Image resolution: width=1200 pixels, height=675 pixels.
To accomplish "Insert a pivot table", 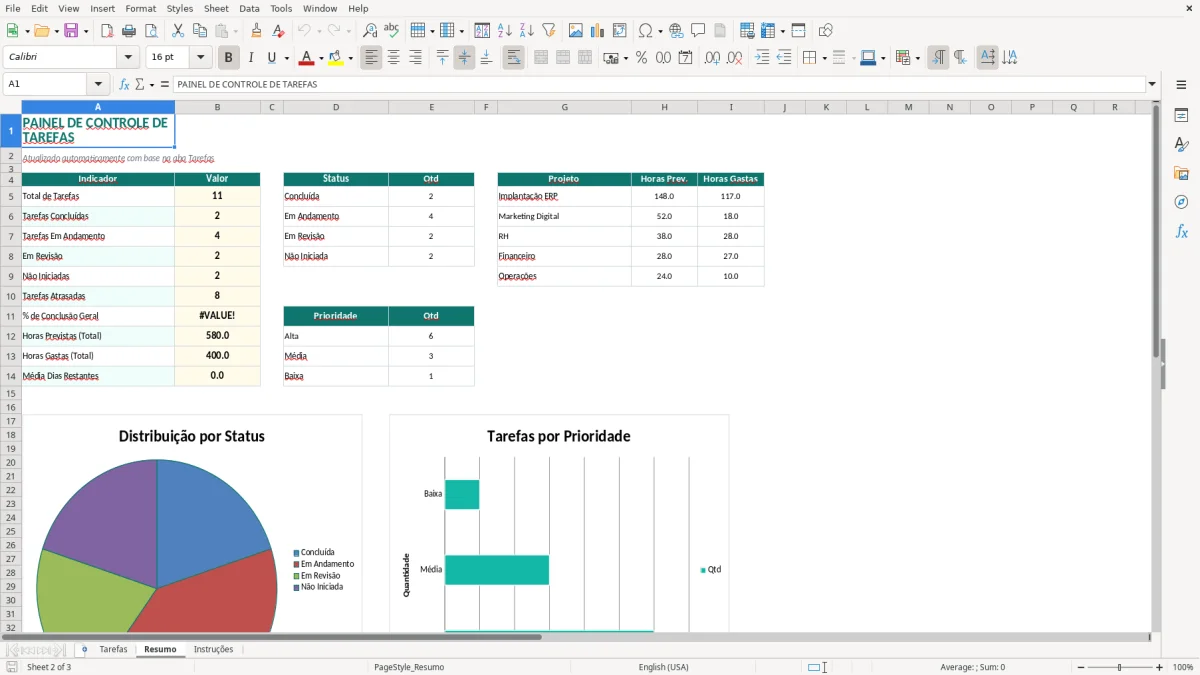I will click(620, 31).
